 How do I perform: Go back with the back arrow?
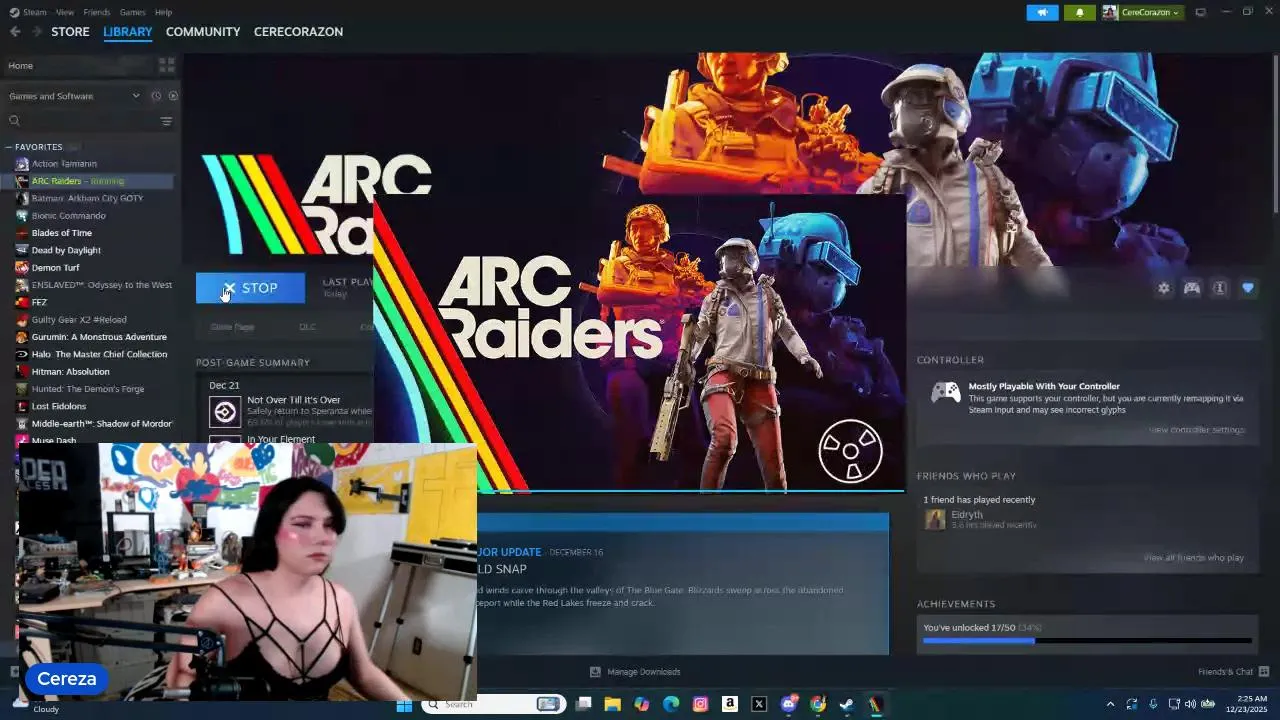pyautogui.click(x=15, y=32)
